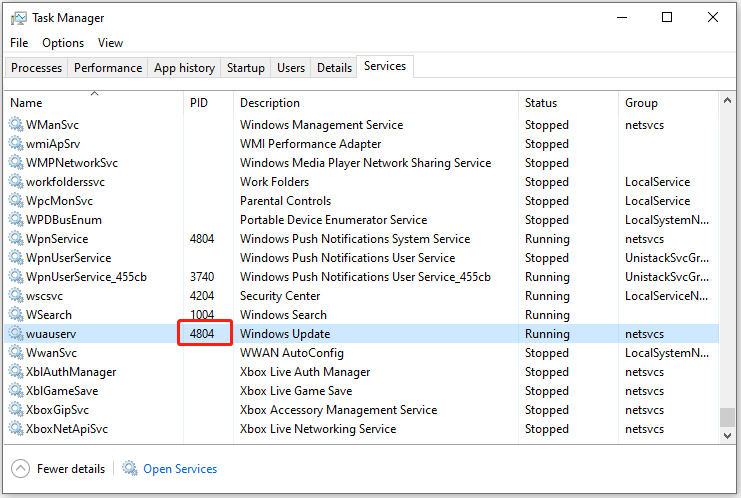Sort services by Name column header
Screen dimensions: 741x498
click(27, 103)
